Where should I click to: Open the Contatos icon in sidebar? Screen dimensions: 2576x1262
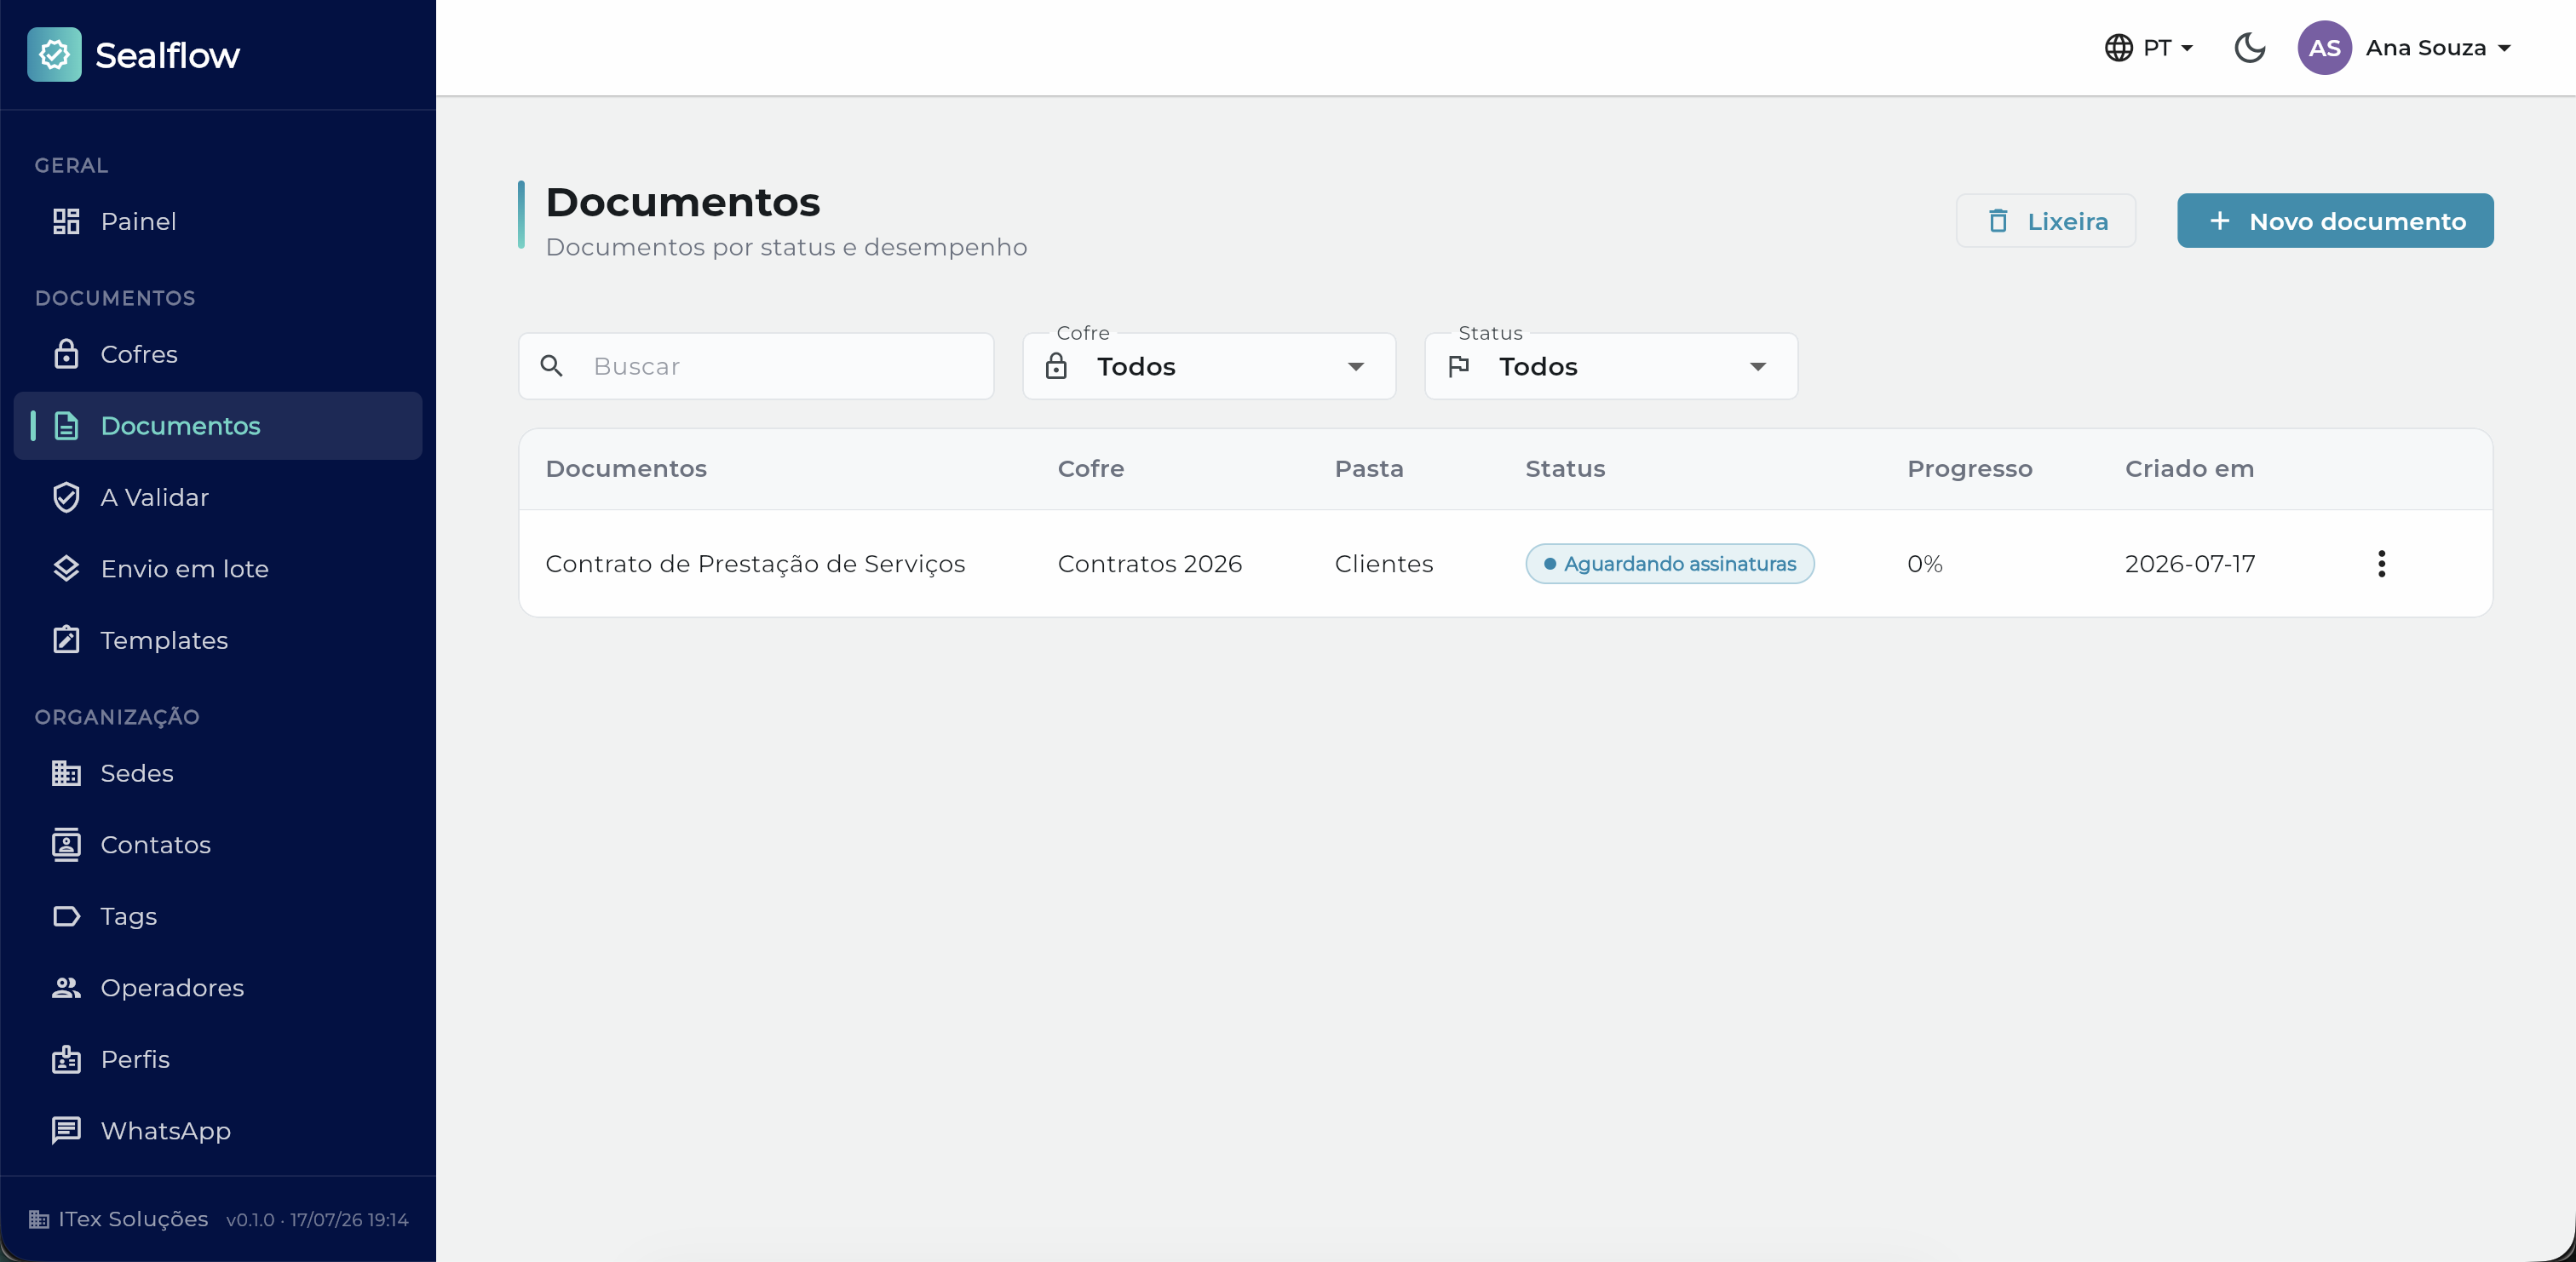(x=66, y=845)
